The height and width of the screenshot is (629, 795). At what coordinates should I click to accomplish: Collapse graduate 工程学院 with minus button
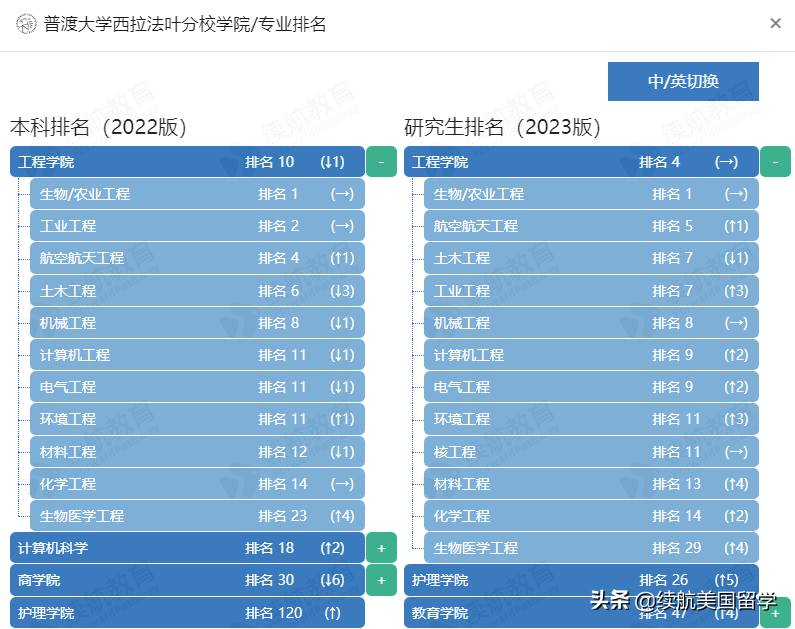775,162
